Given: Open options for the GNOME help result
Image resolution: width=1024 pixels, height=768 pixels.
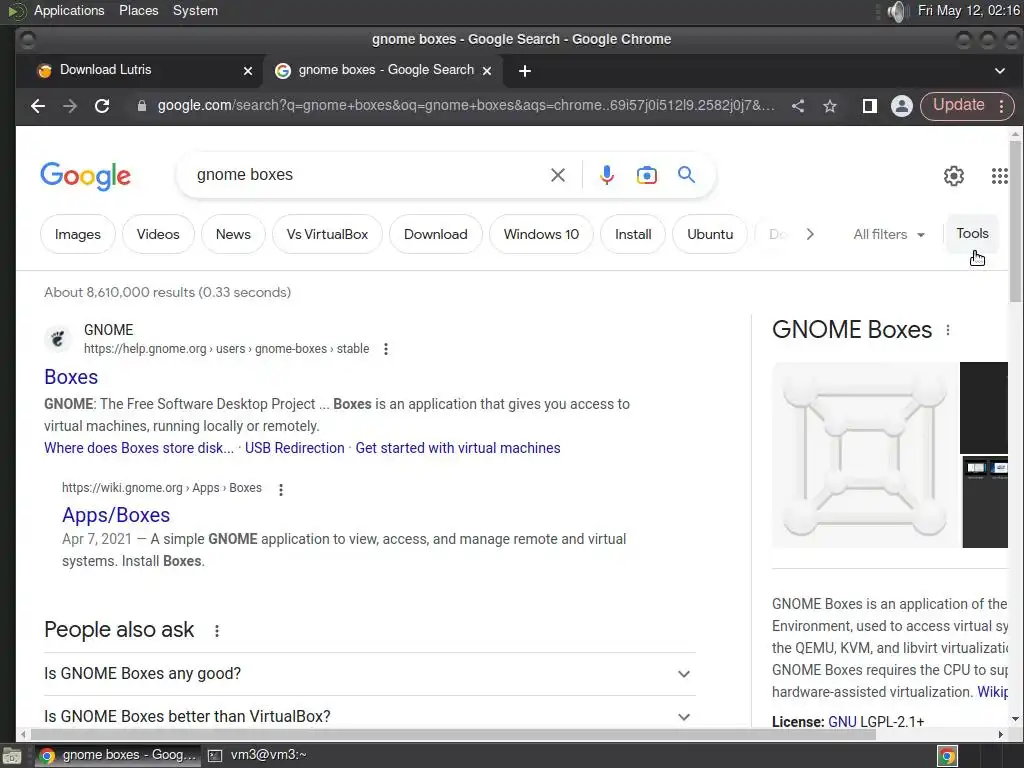Looking at the screenshot, I should pos(386,349).
